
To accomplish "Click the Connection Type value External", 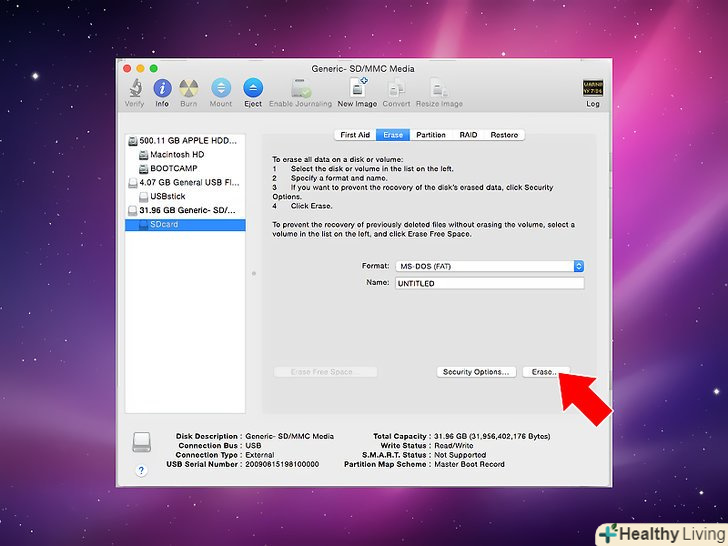I will click(260, 455).
